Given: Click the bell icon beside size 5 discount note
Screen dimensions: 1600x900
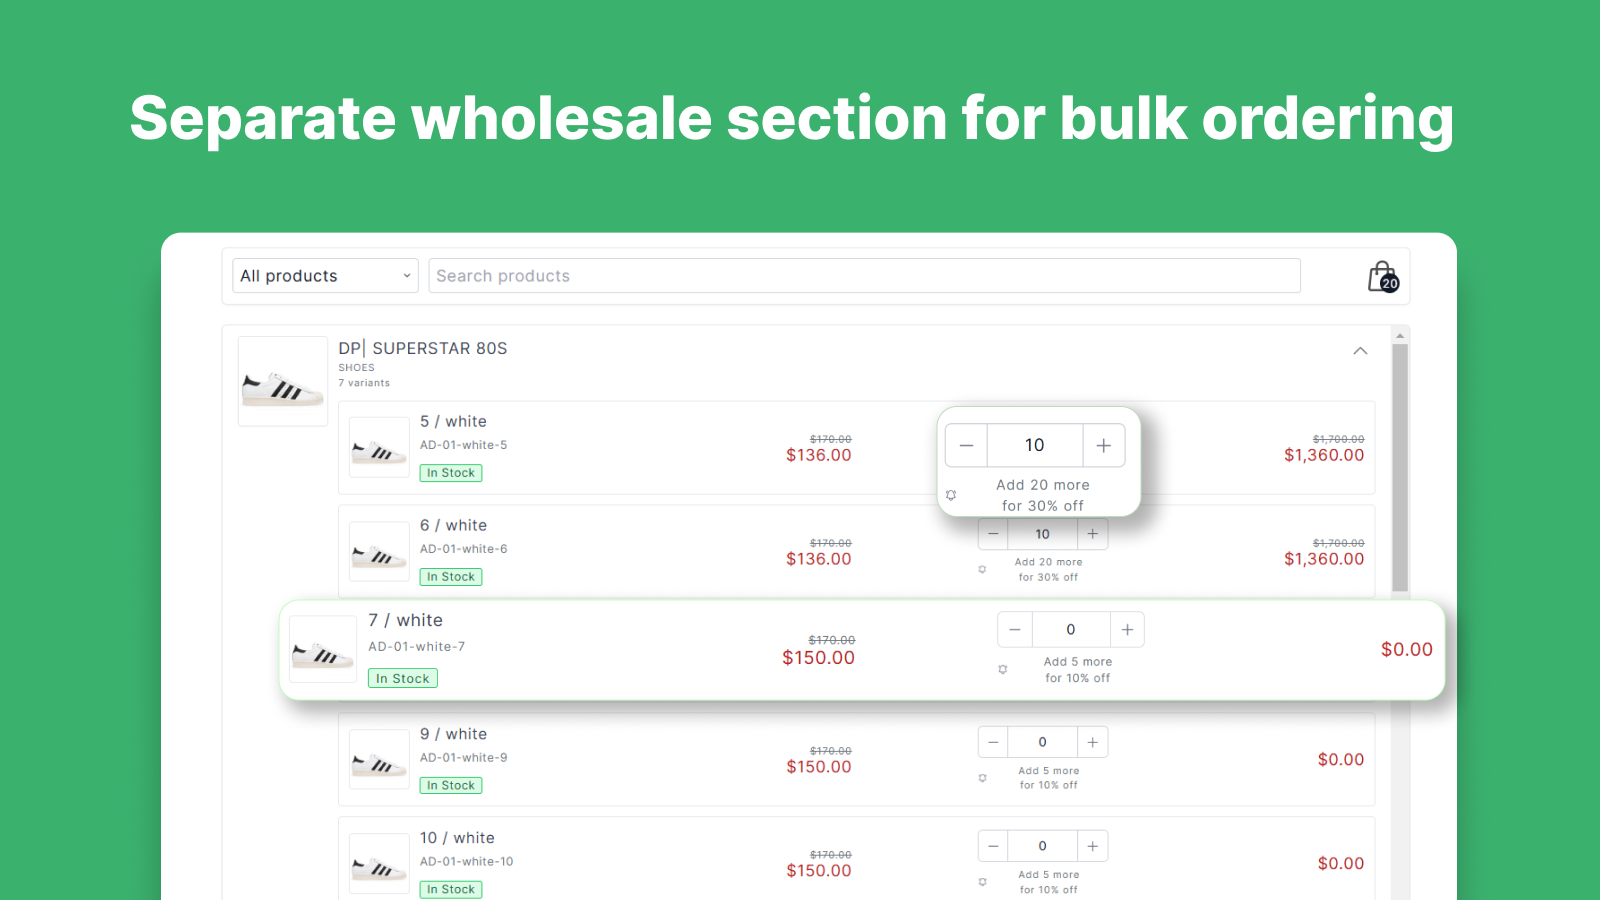Looking at the screenshot, I should 950,495.
